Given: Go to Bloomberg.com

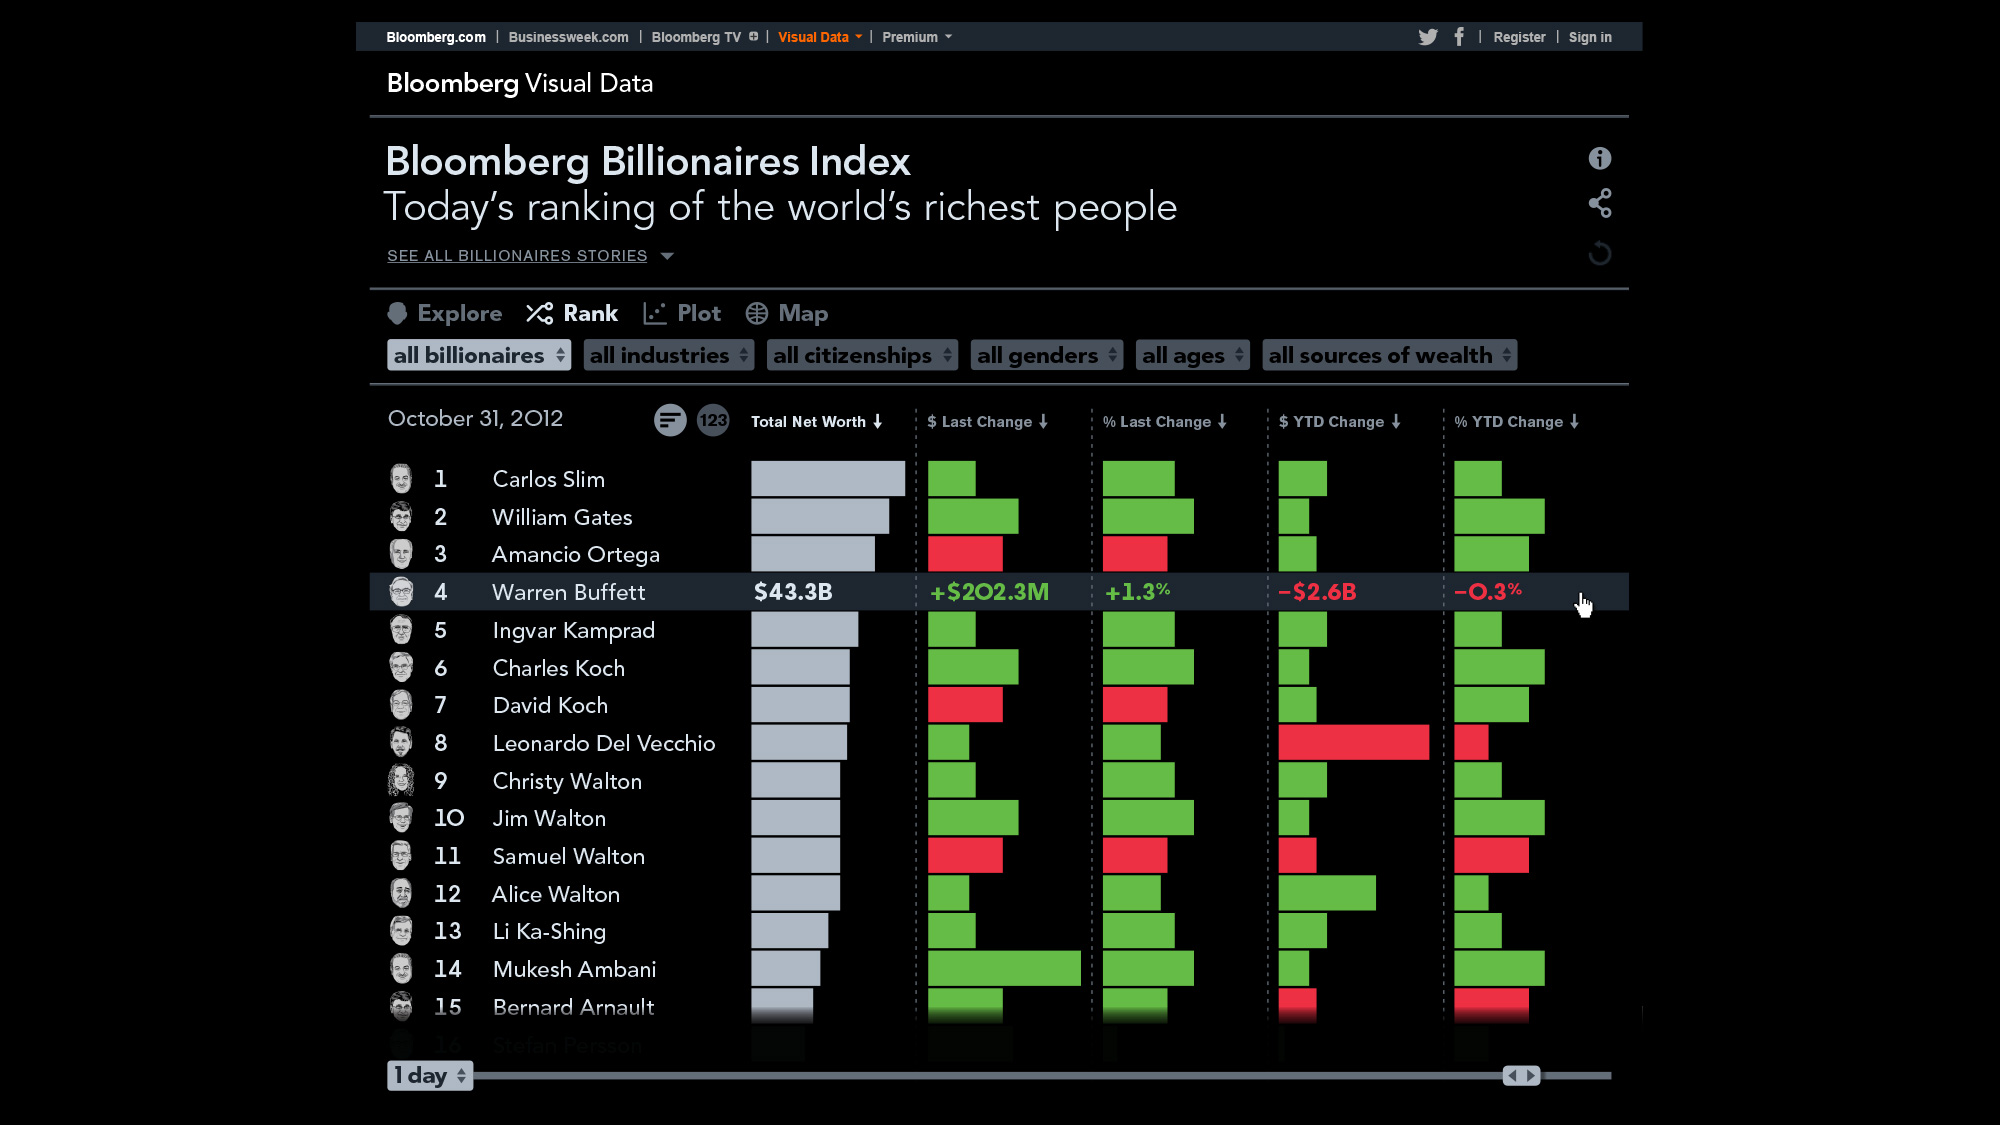Looking at the screenshot, I should point(436,37).
